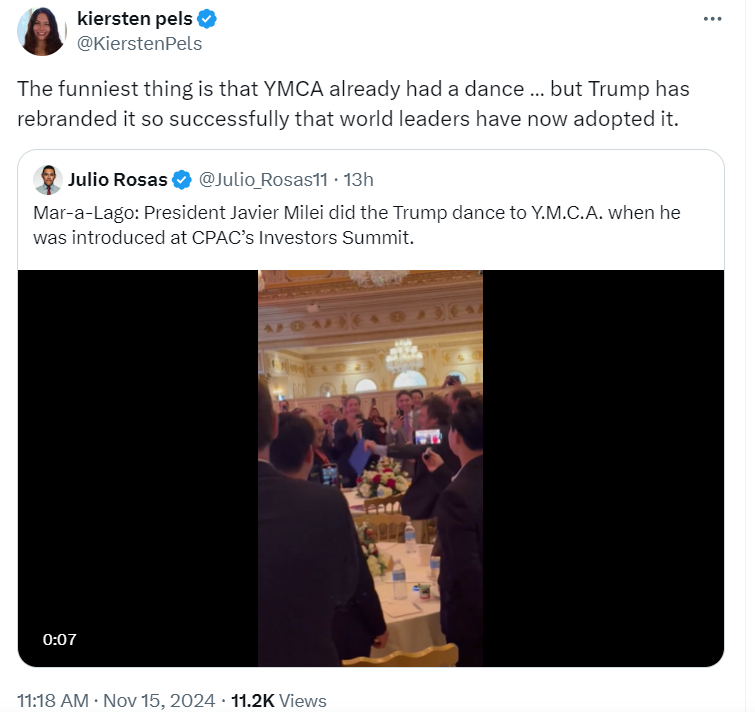Open the @Julio_Rosas11 handle link
755x712 pixels.
[x=263, y=180]
